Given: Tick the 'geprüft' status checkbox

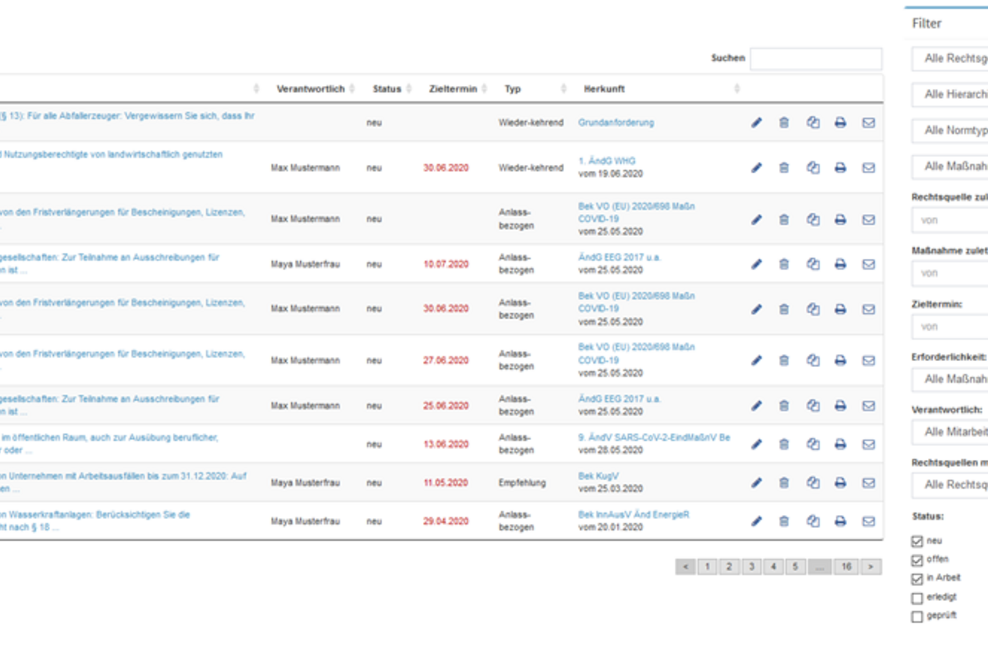Looking at the screenshot, I should [917, 617].
